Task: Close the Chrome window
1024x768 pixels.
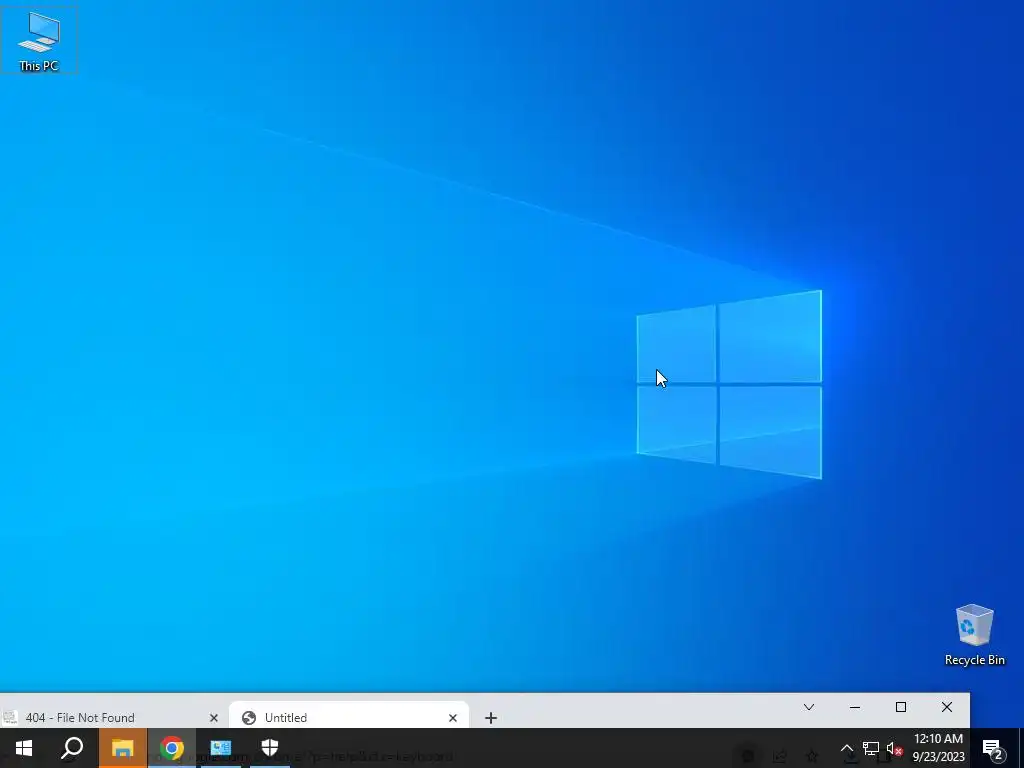Action: [x=947, y=707]
